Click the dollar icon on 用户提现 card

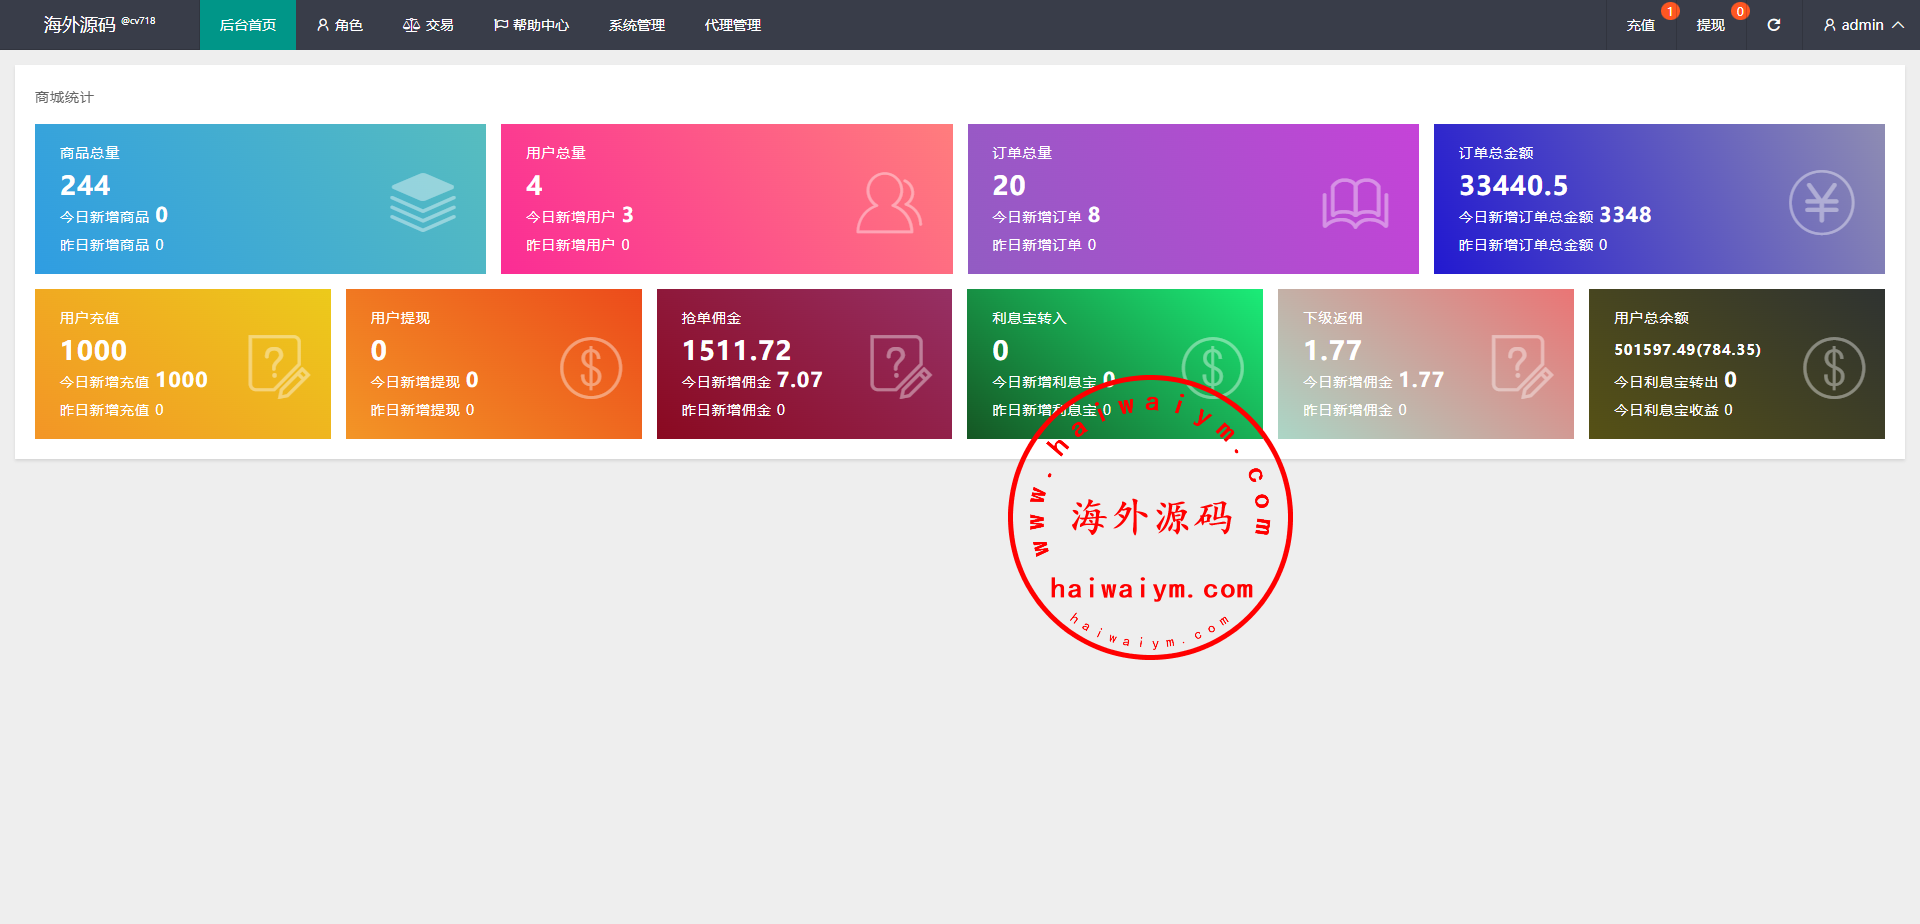[x=590, y=368]
